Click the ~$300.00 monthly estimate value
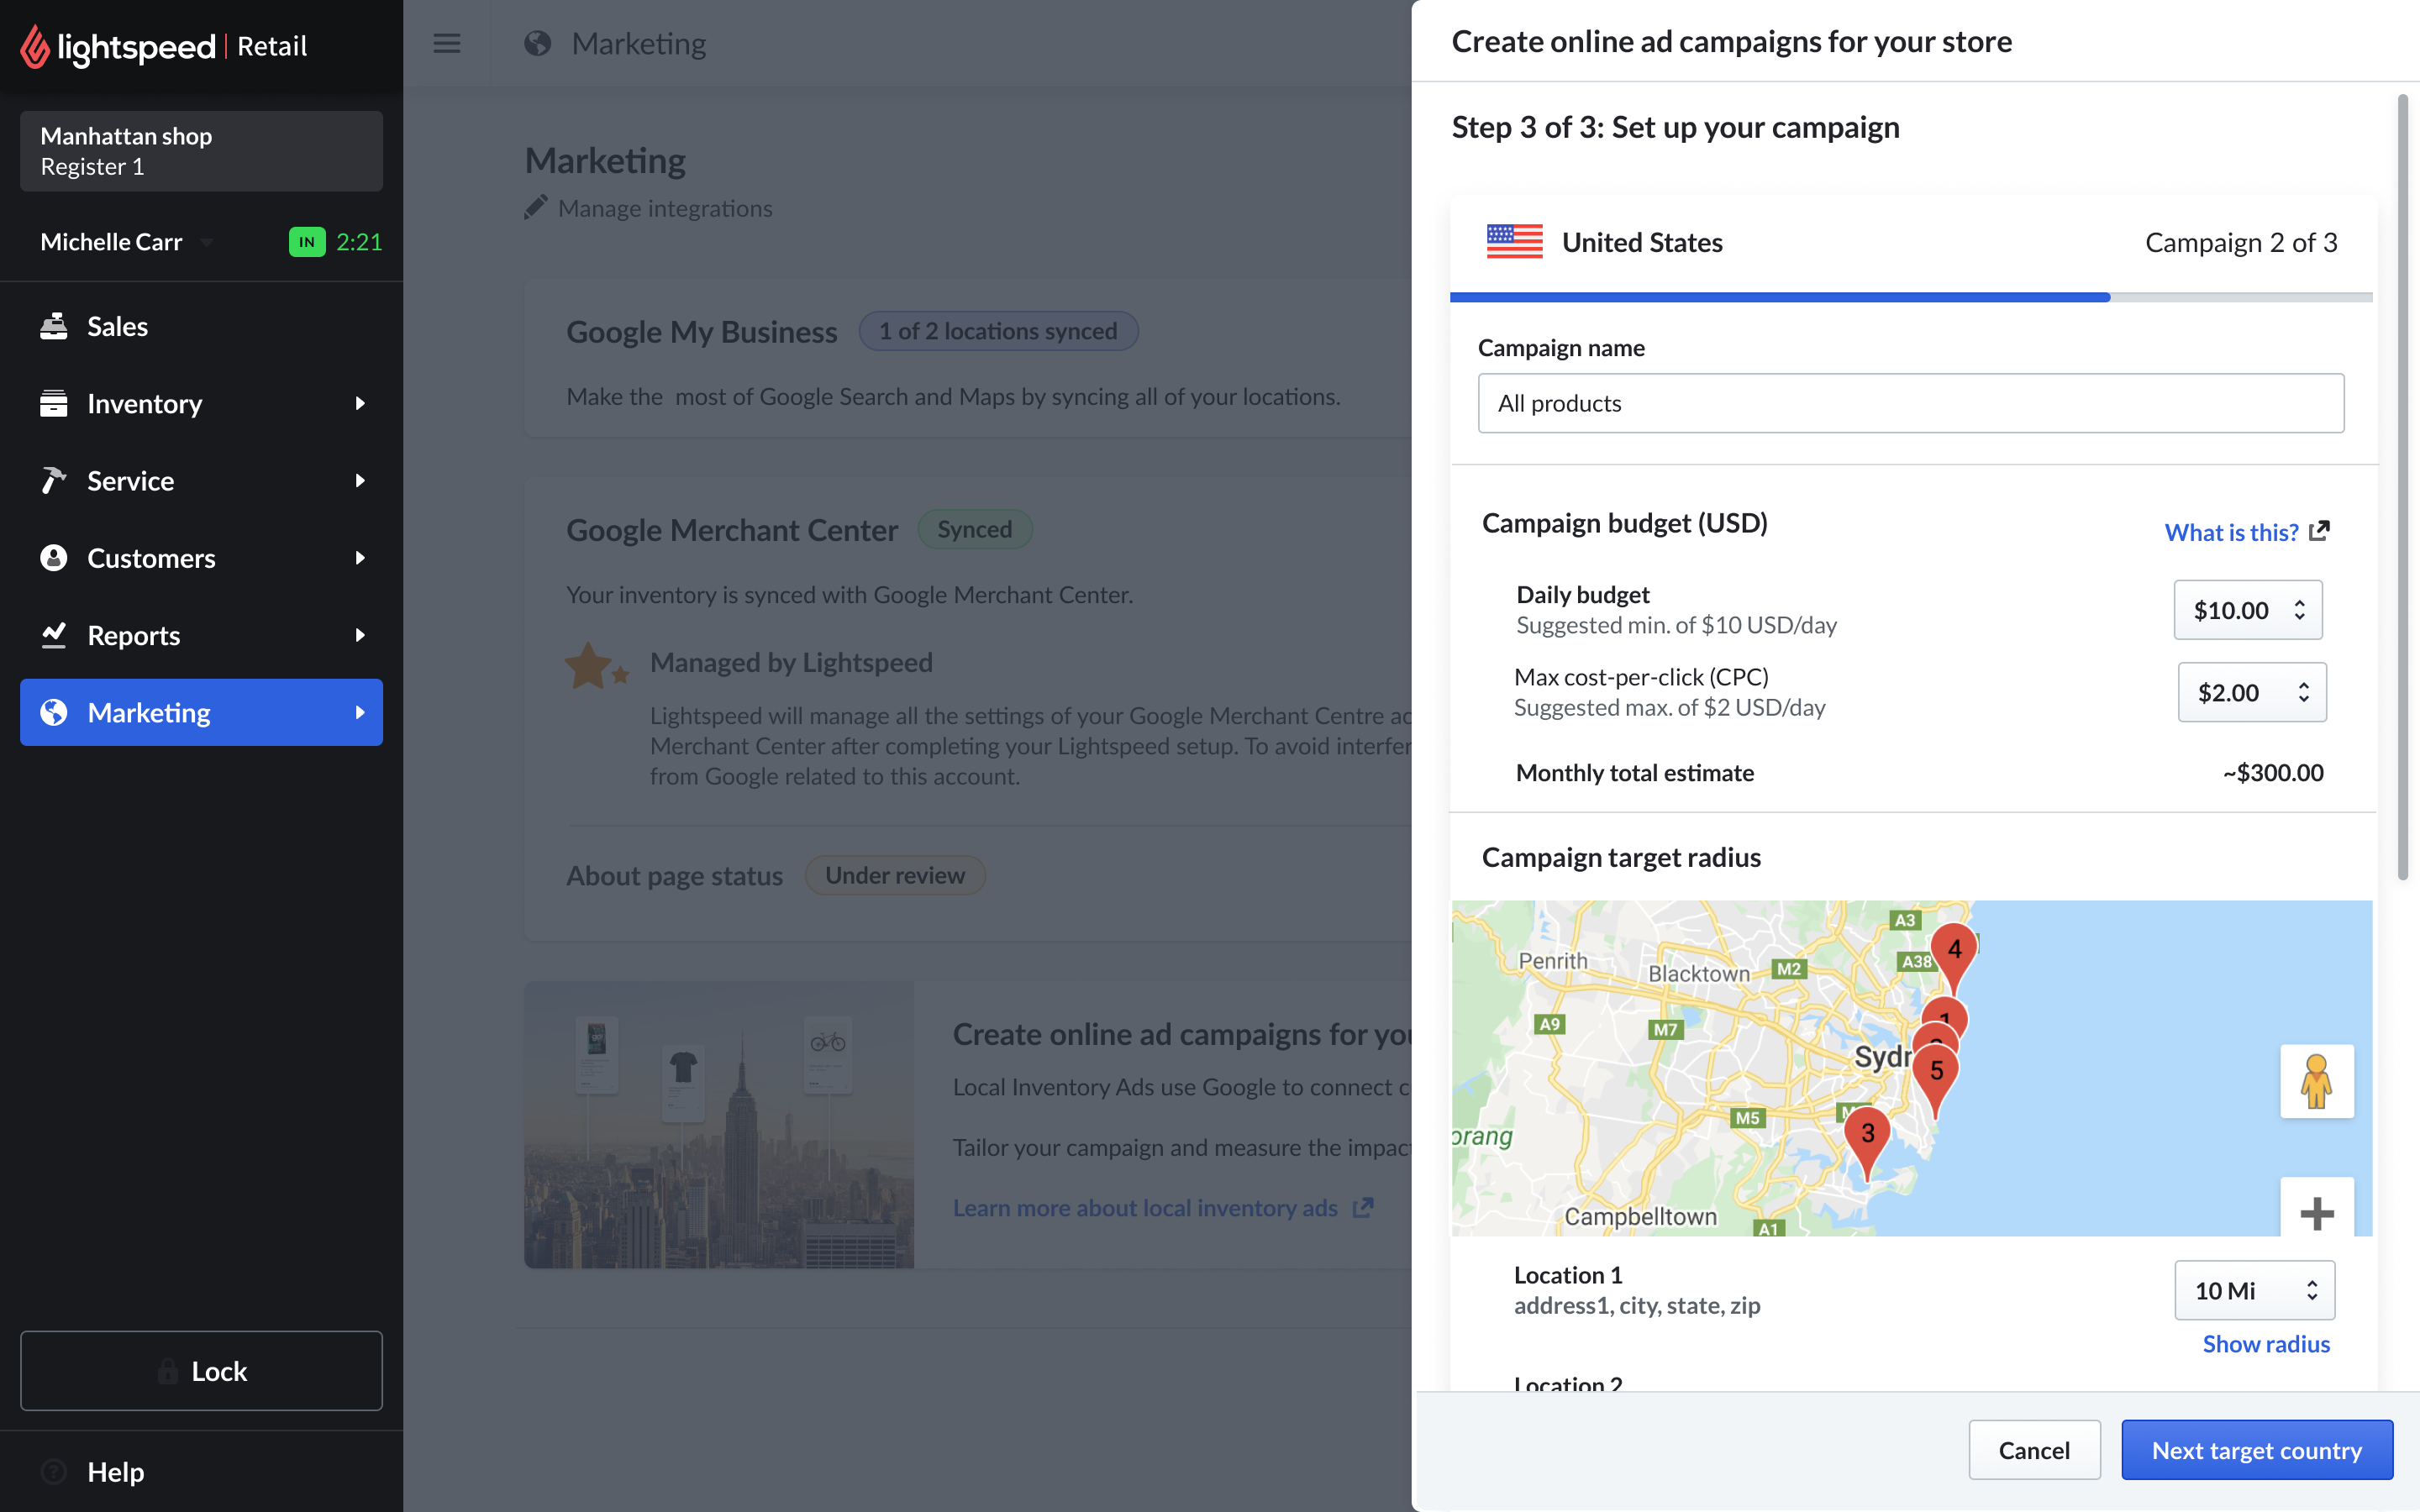The height and width of the screenshot is (1512, 2420). pos(2273,772)
